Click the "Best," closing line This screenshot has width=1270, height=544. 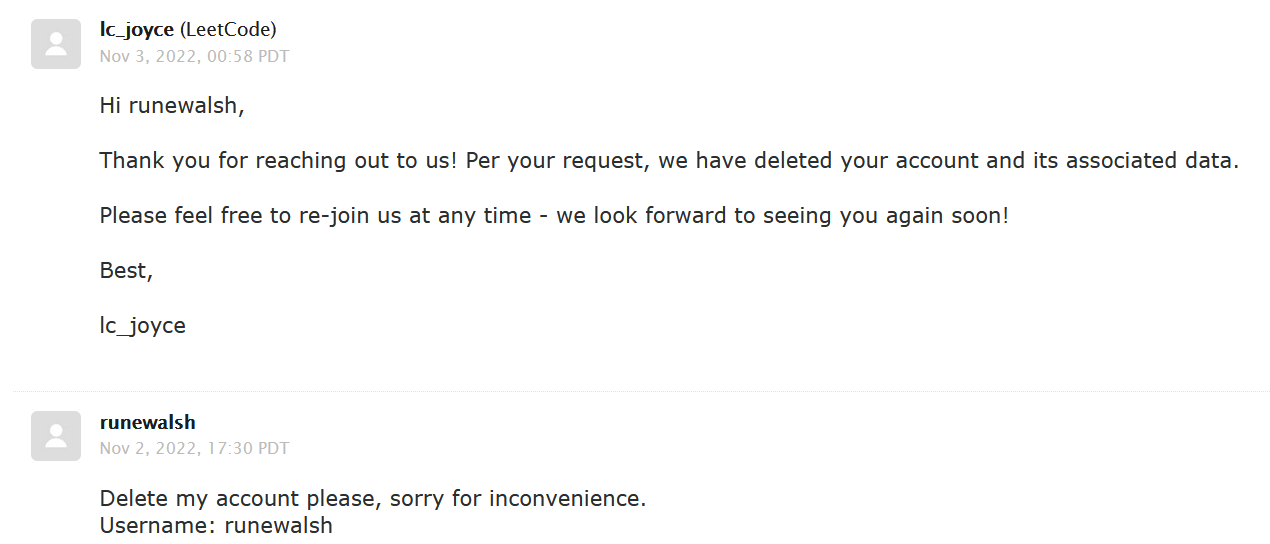click(x=126, y=270)
